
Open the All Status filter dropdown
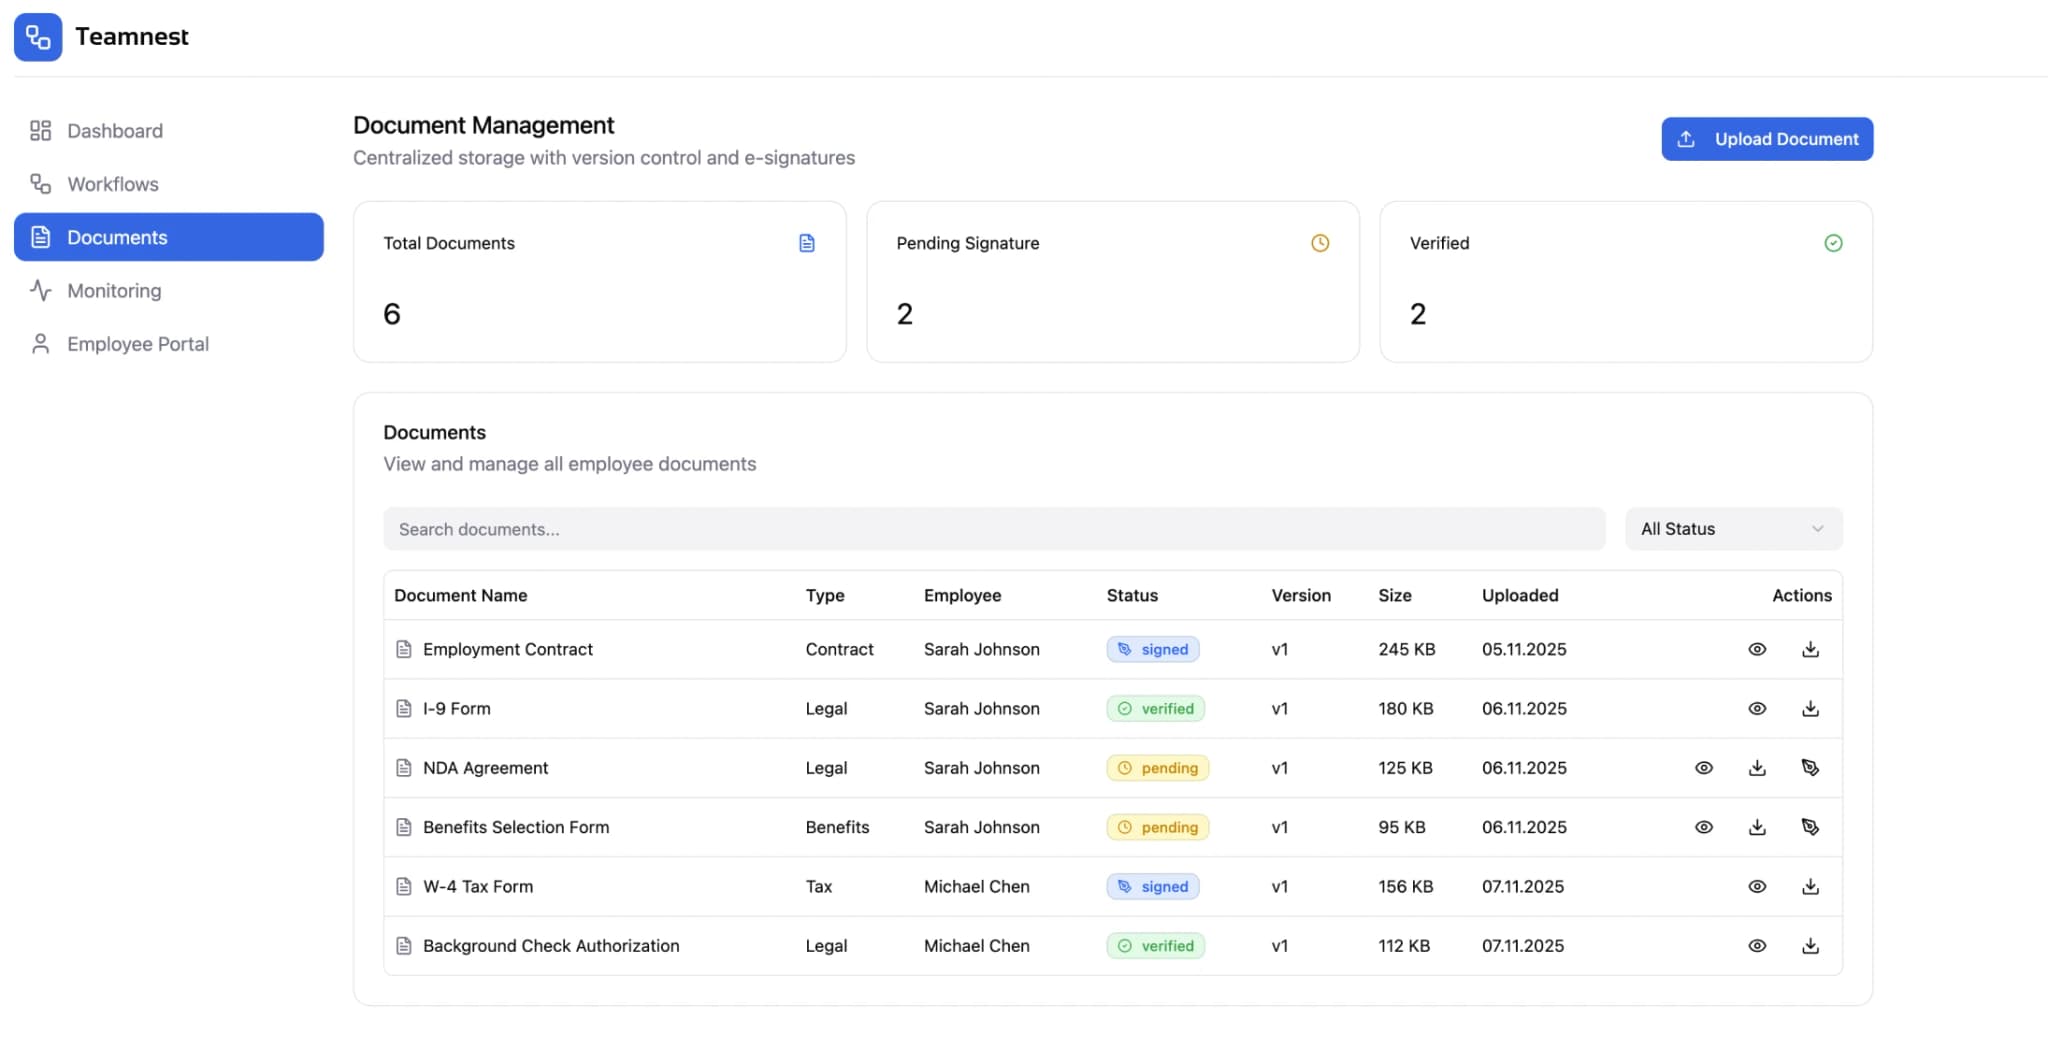click(1733, 529)
